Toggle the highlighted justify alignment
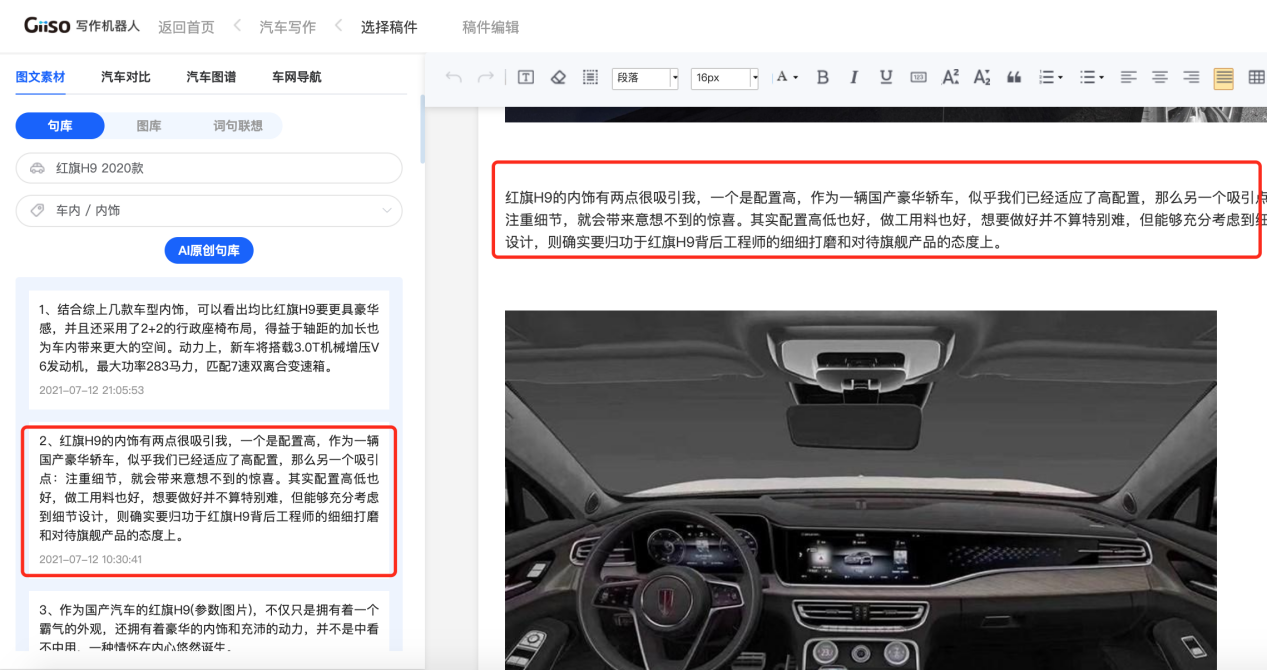This screenshot has height=670, width=1267. 1223,78
